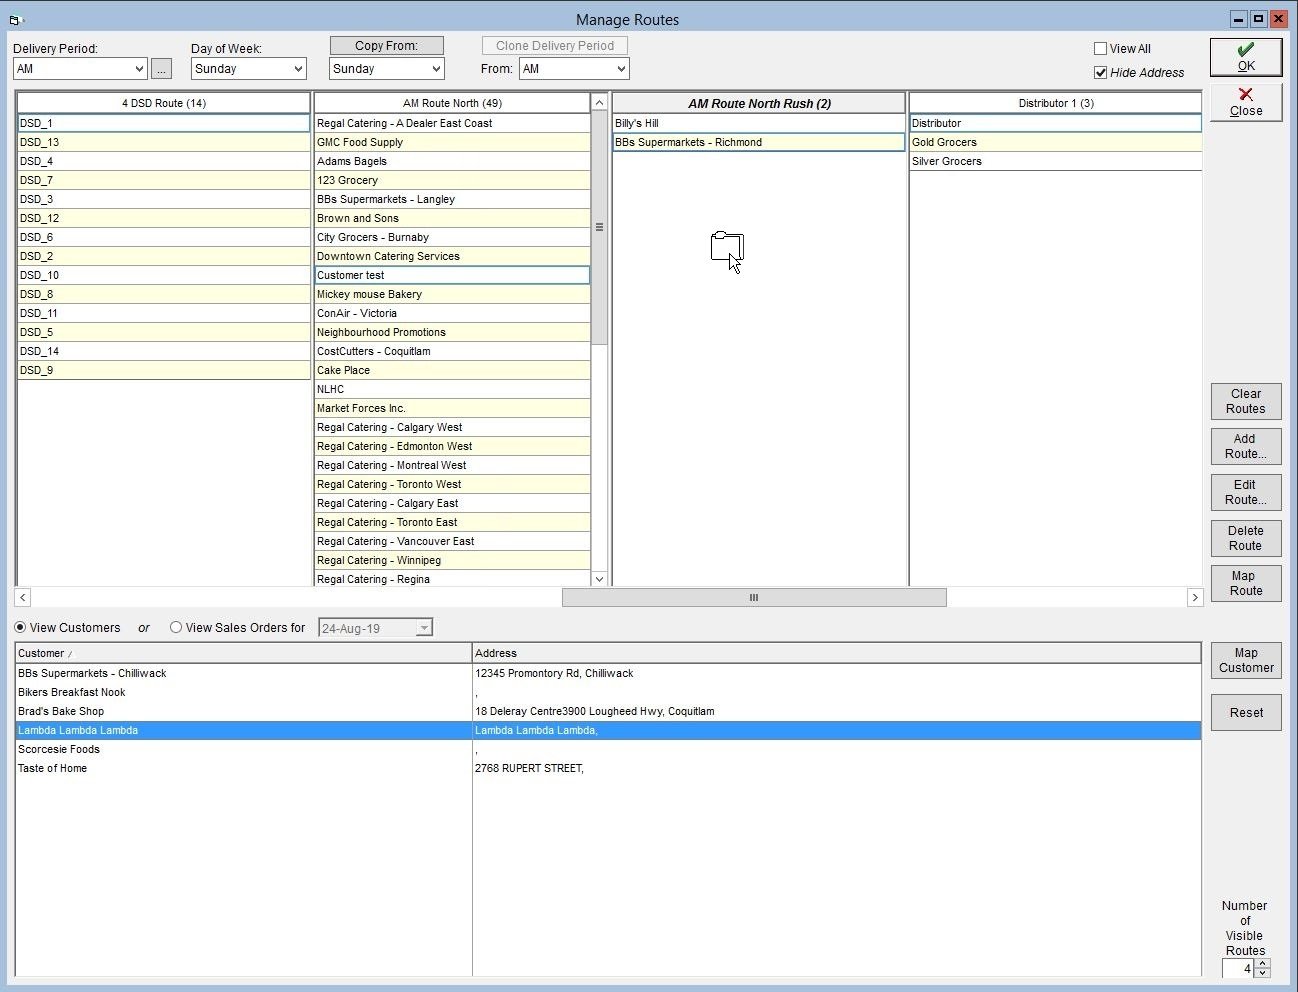The width and height of the screenshot is (1298, 992).
Task: Click the route list scroll-down arrow
Action: (x=599, y=579)
